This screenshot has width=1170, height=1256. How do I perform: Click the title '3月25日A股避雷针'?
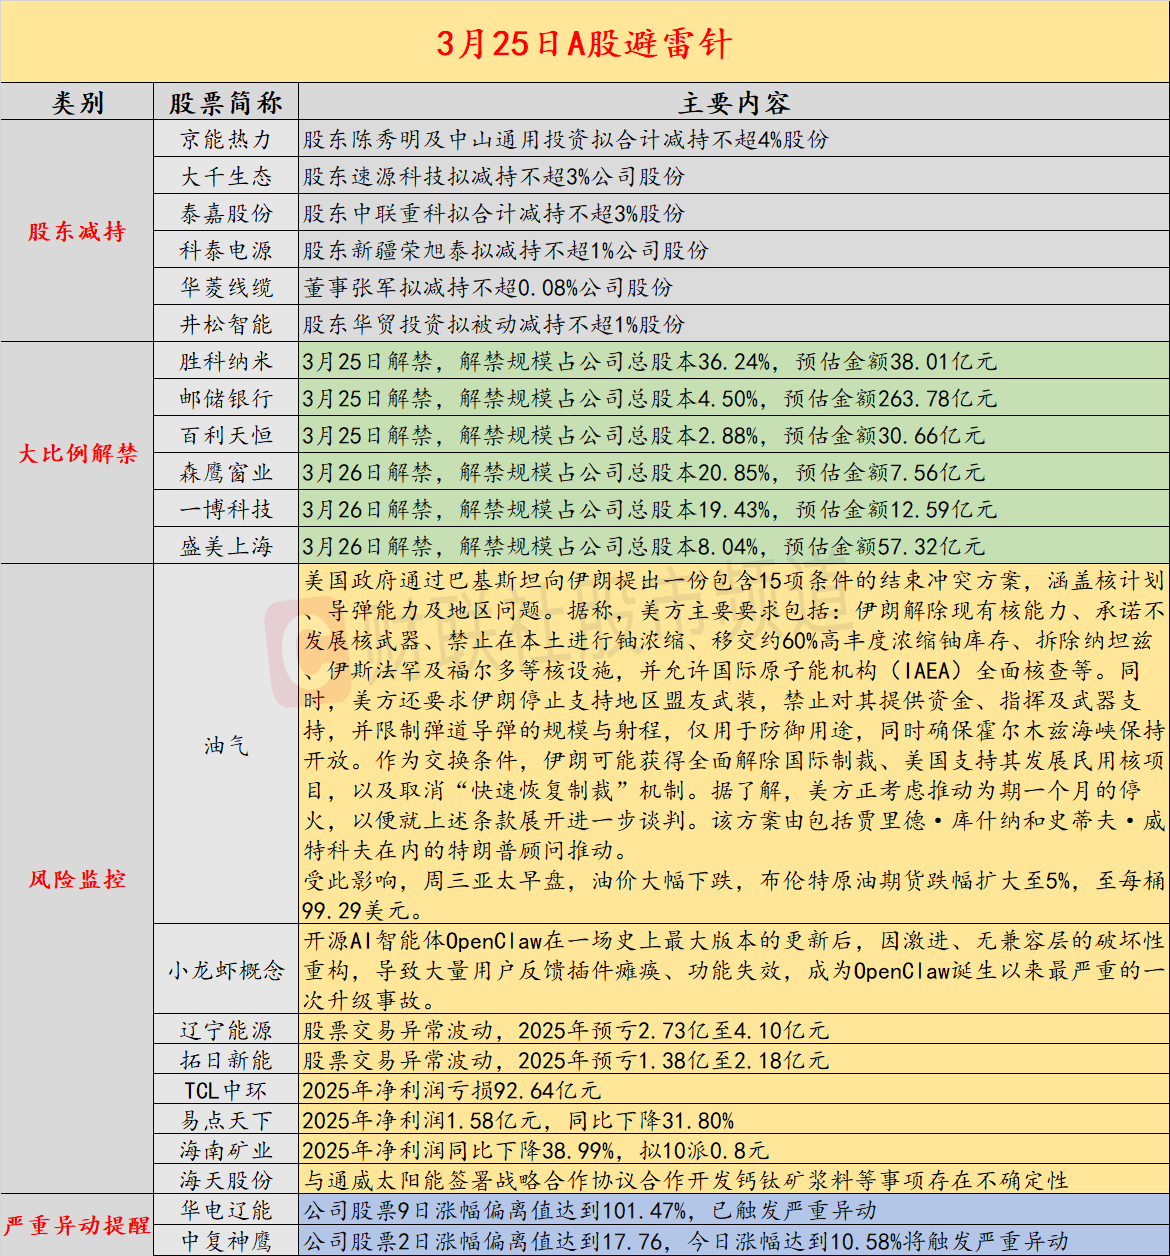584,43
